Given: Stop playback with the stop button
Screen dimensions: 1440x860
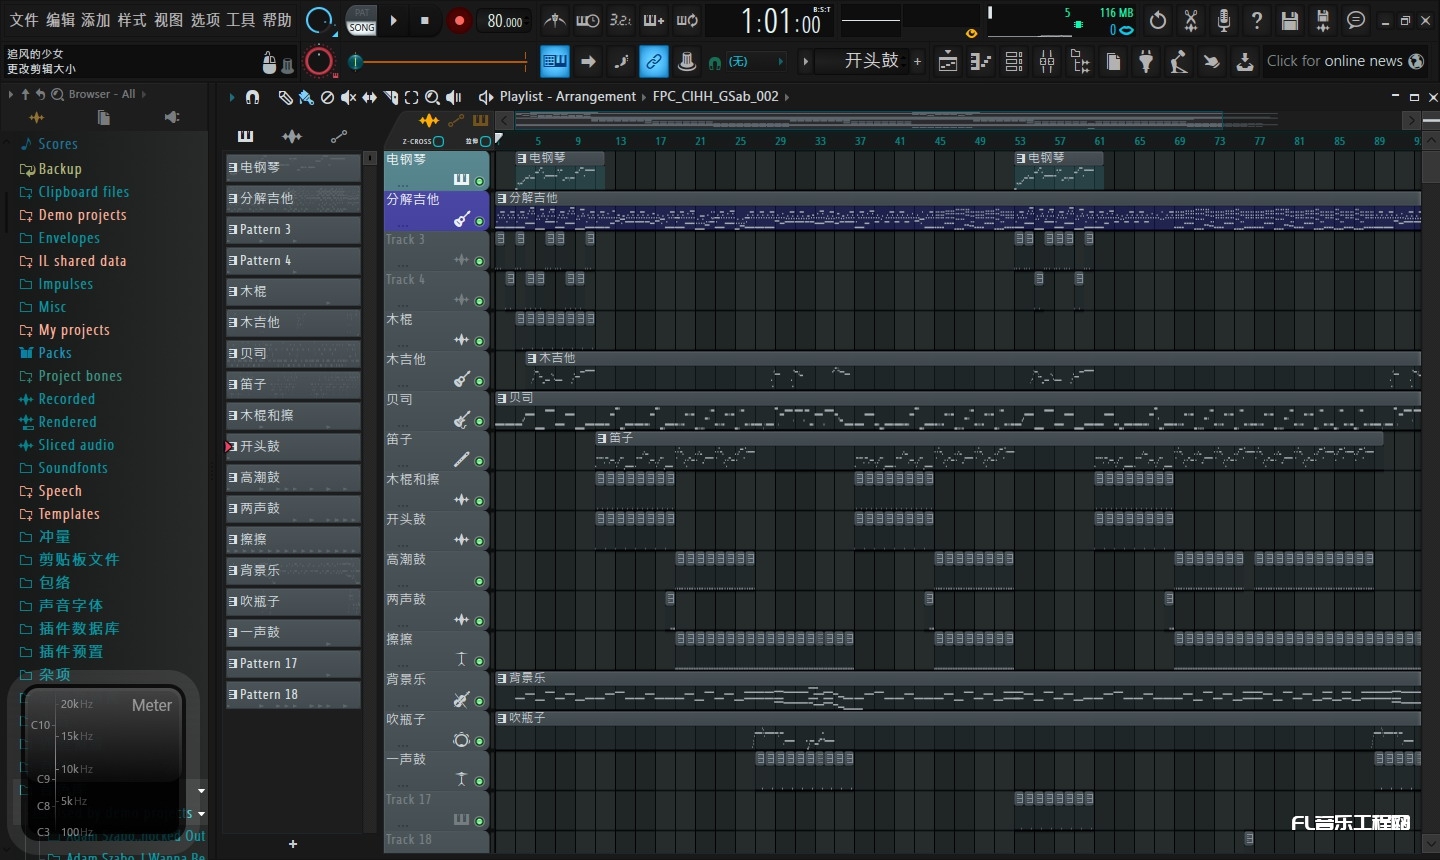Looking at the screenshot, I should tap(425, 20).
